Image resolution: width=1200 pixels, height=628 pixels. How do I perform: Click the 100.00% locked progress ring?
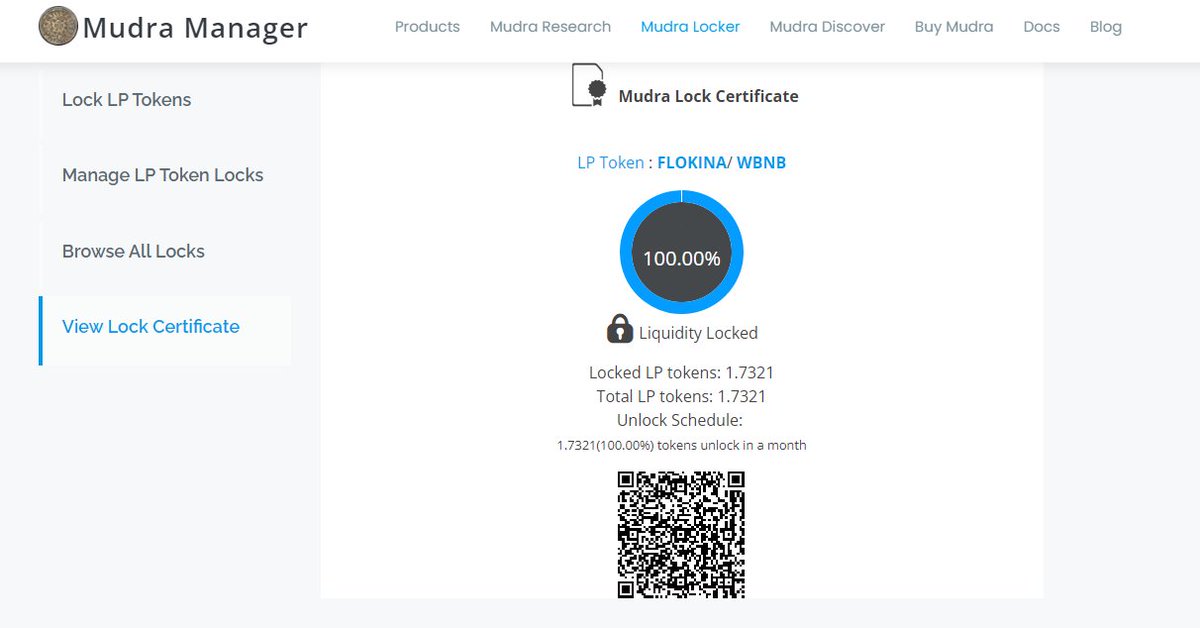click(x=681, y=253)
